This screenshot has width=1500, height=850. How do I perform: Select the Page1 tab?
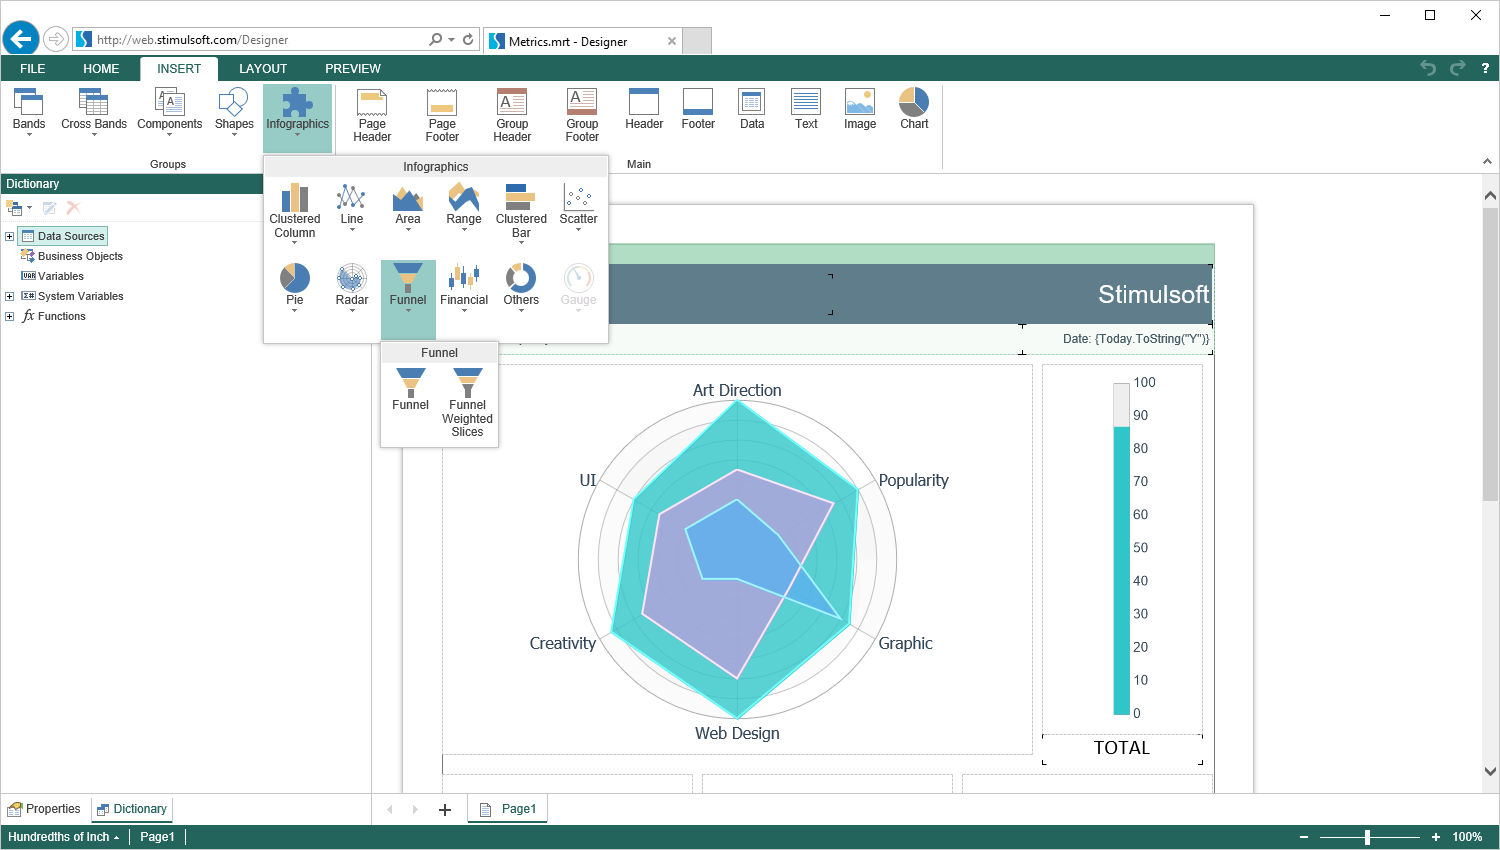click(508, 809)
